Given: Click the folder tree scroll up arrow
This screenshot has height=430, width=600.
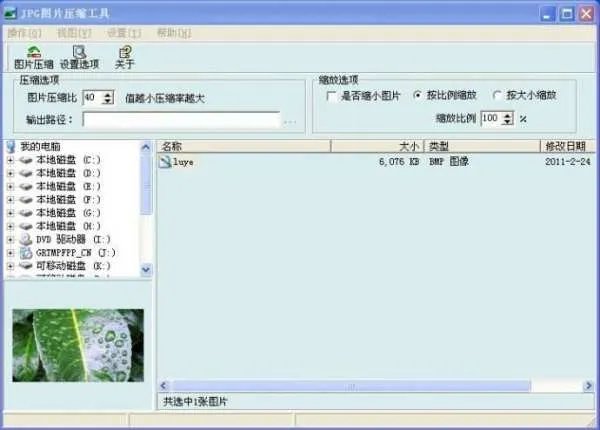Looking at the screenshot, I should point(146,147).
